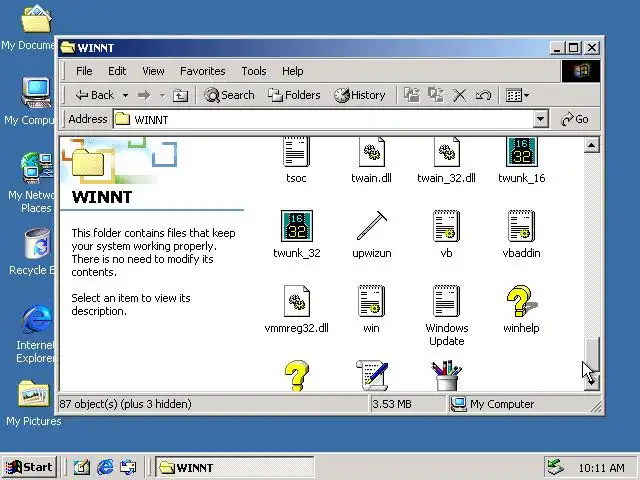Open the Help menu
The height and width of the screenshot is (480, 640).
pos(292,71)
